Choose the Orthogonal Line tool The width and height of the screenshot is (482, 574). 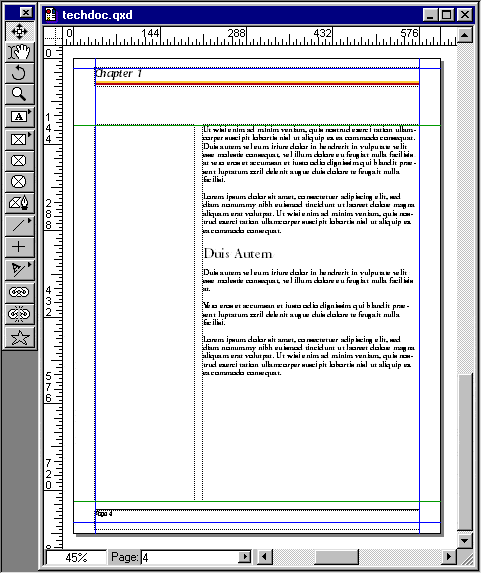pyautogui.click(x=19, y=247)
